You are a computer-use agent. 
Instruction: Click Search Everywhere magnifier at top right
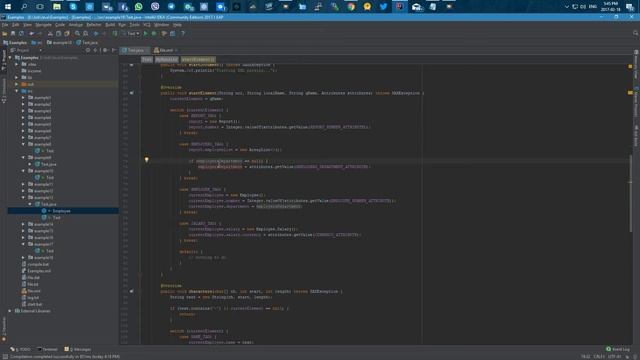(636, 33)
